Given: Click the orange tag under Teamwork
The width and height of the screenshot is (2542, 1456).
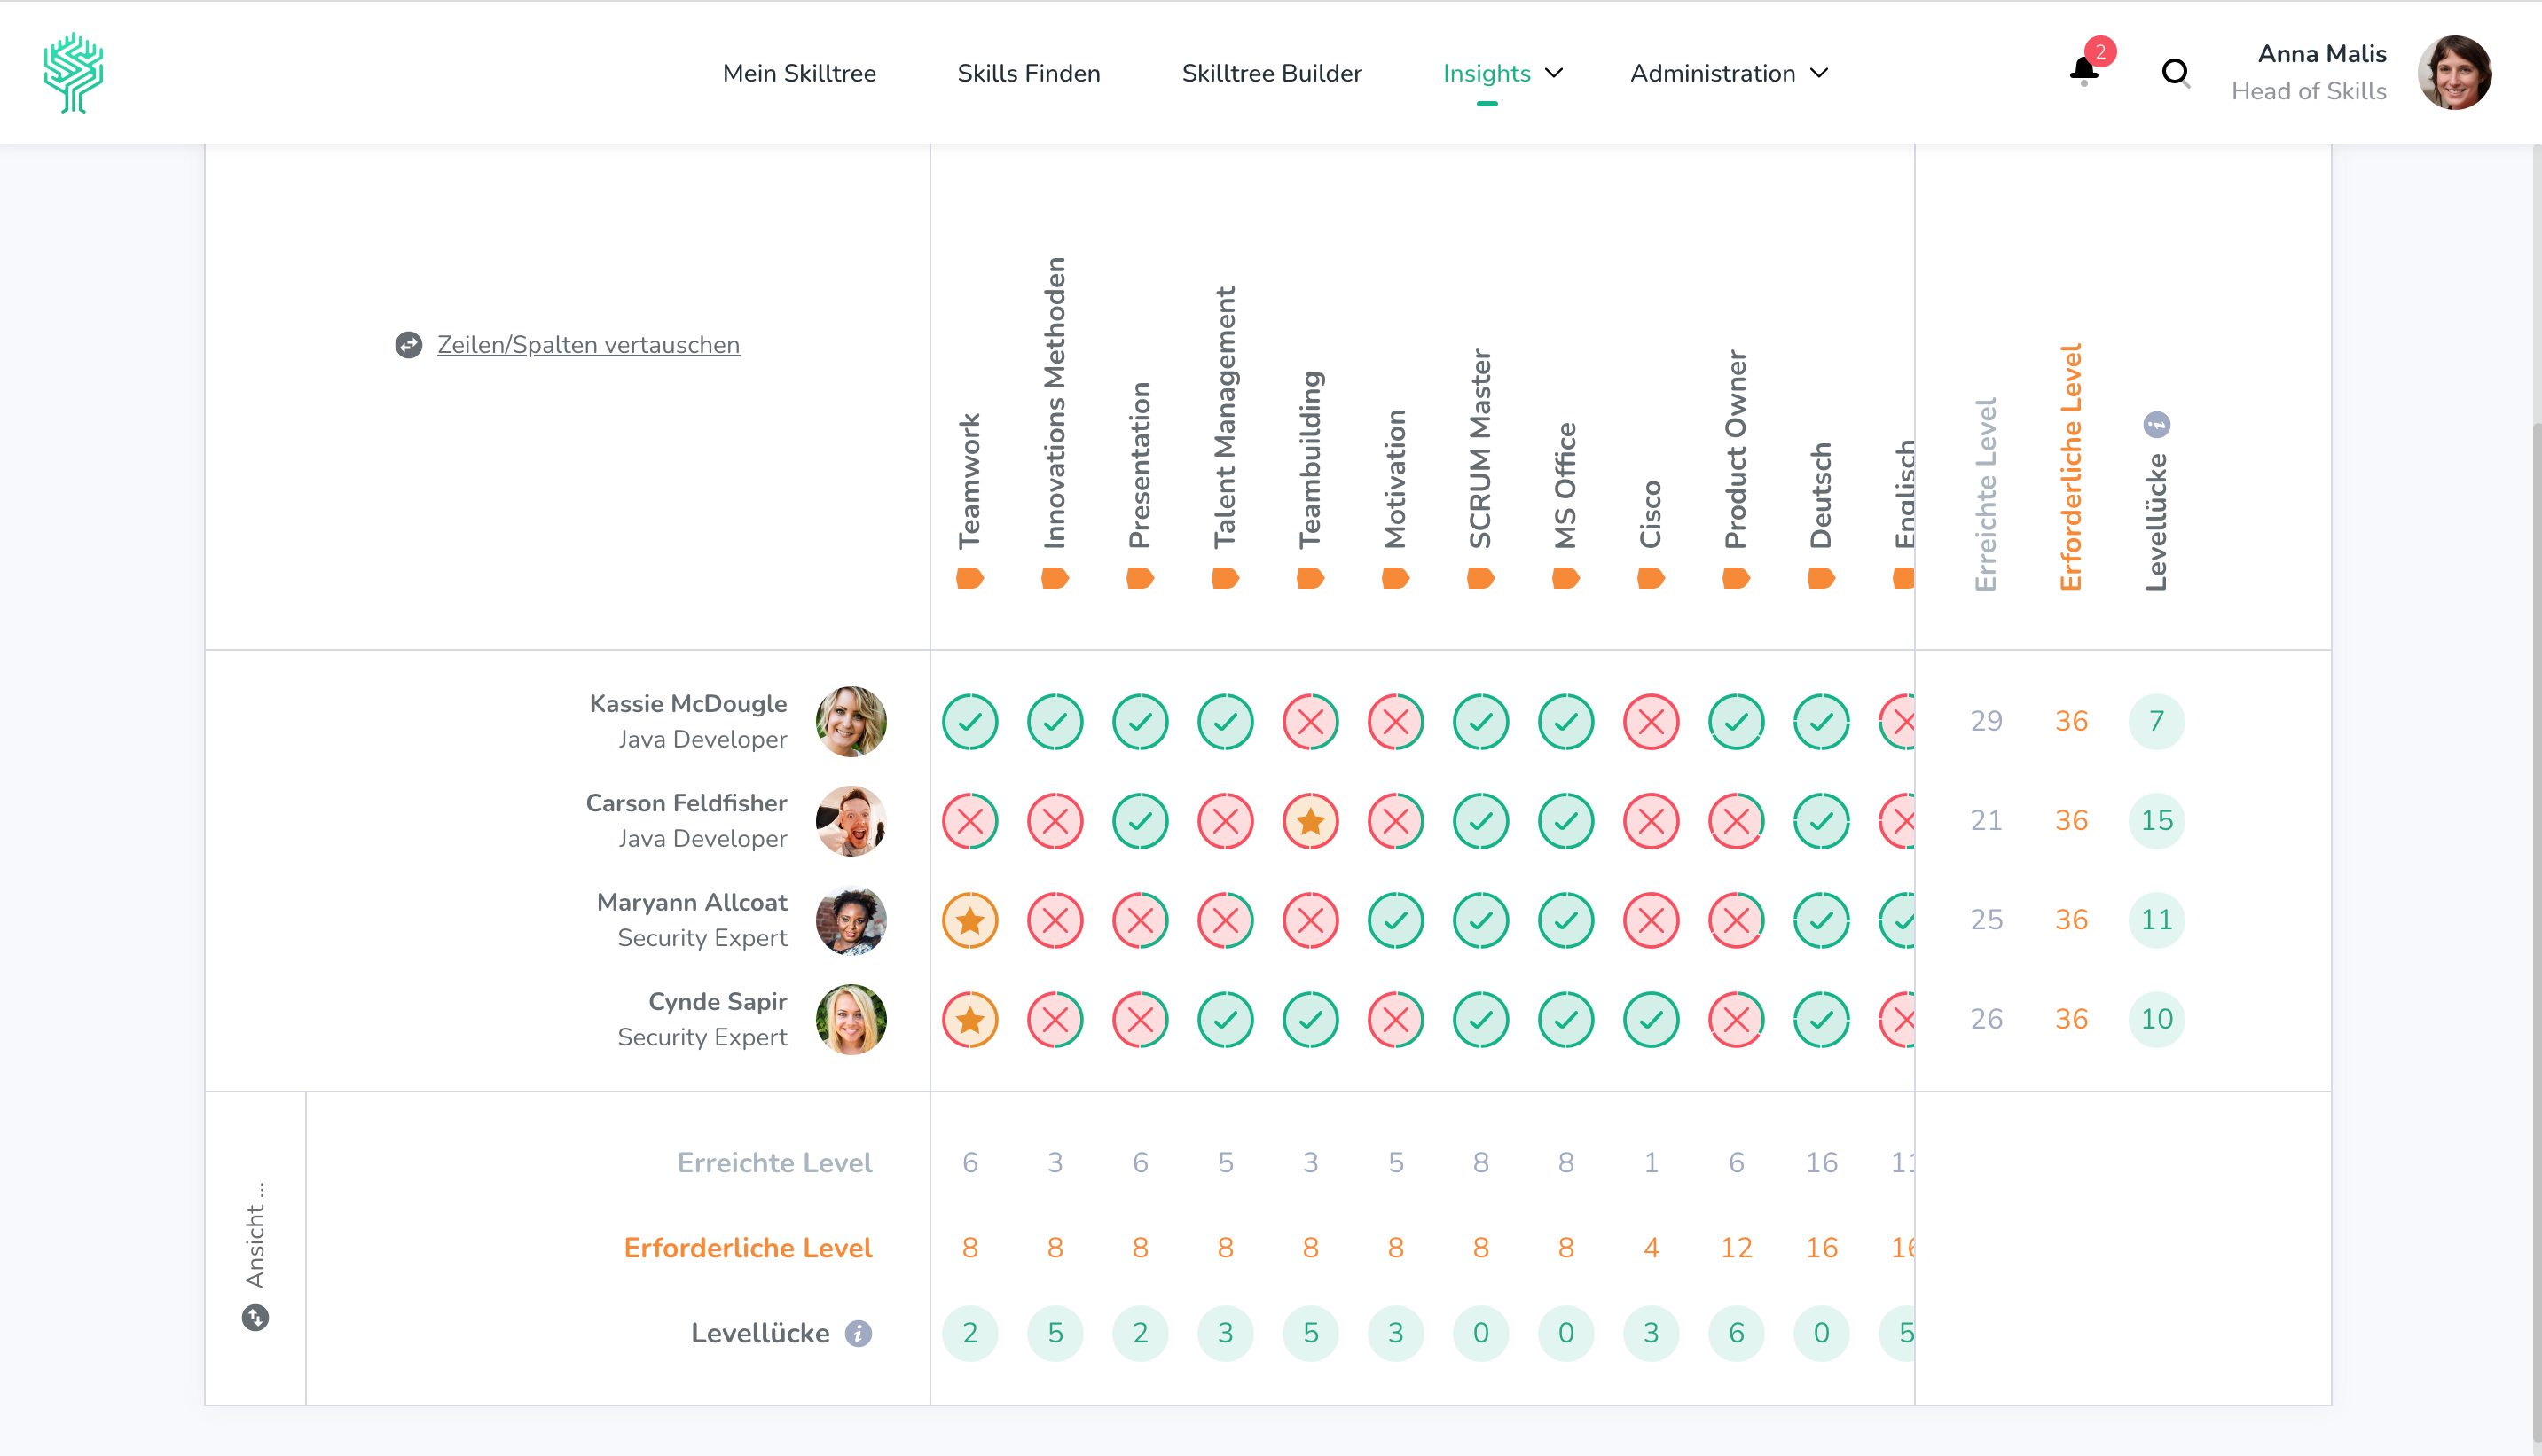Looking at the screenshot, I should pyautogui.click(x=969, y=578).
